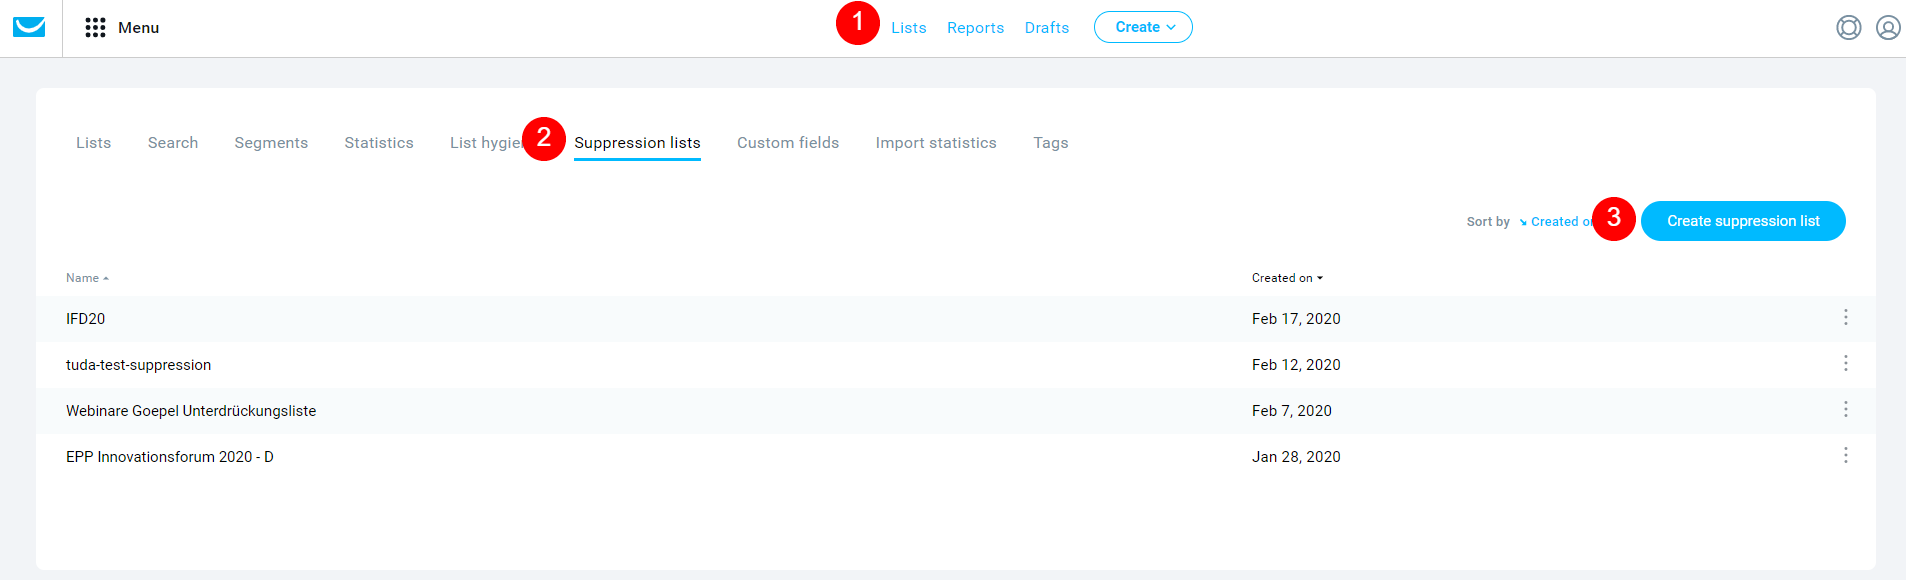This screenshot has height=580, width=1906.
Task: Open actions menu for tuda-test-suppression row
Action: pyautogui.click(x=1846, y=363)
